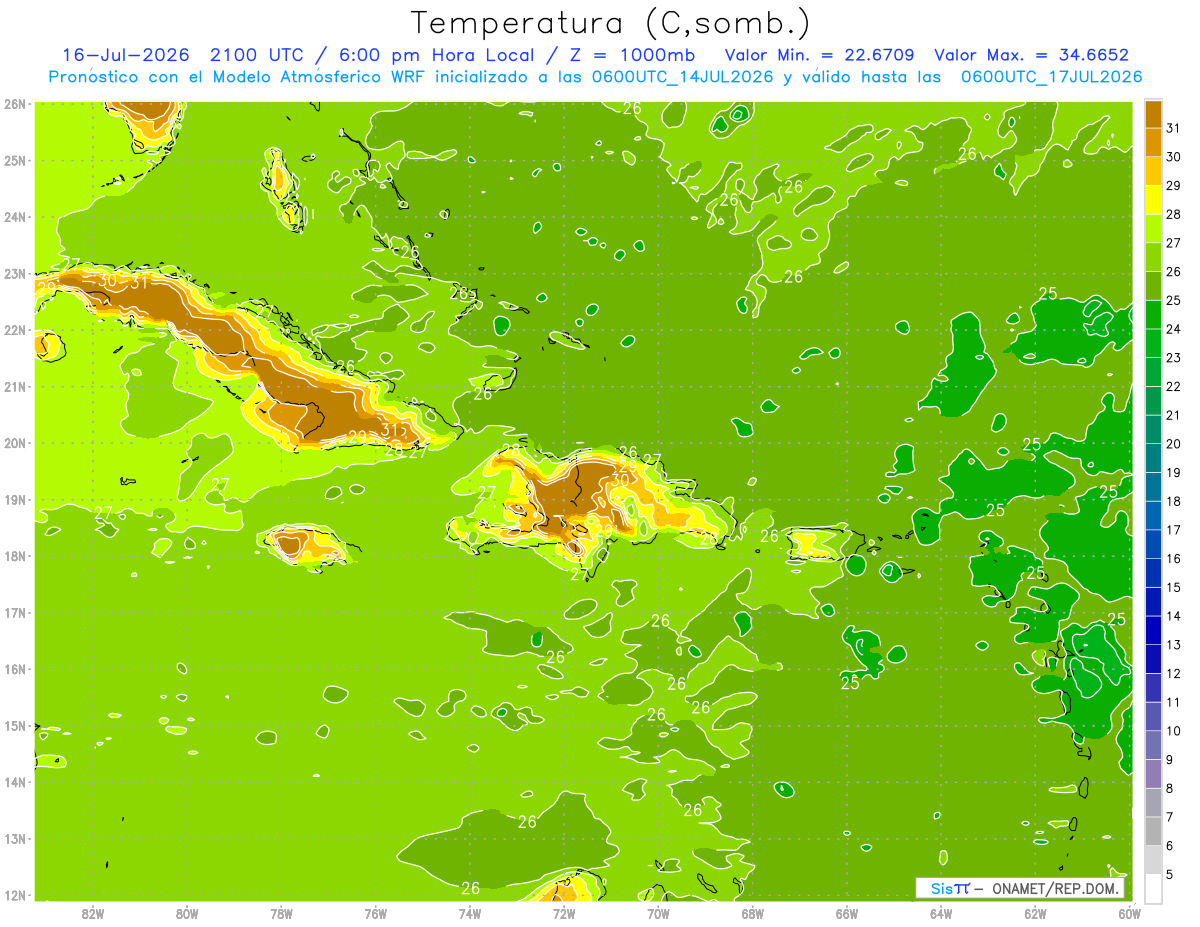Screen dimensions: 1200x927
Task: Click the "66W" longitude axis label
Action: click(847, 913)
